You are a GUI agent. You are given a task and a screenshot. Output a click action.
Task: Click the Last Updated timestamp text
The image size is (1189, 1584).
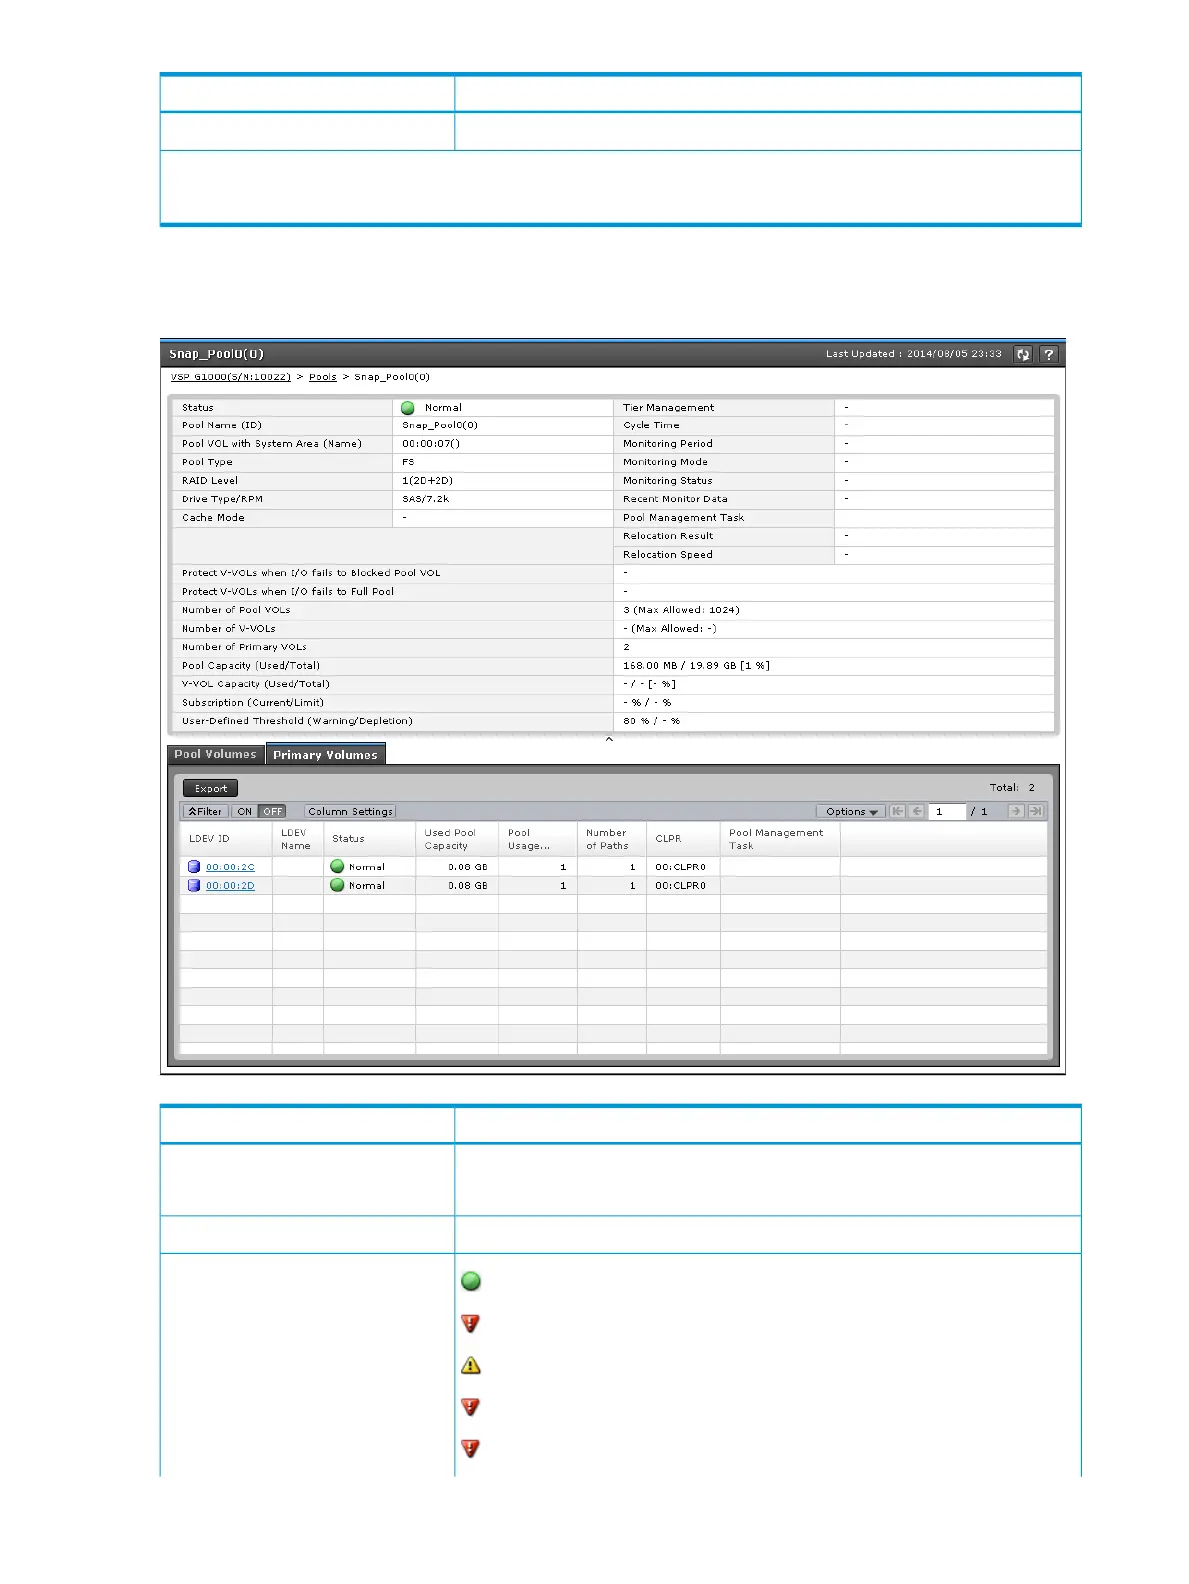[913, 354]
